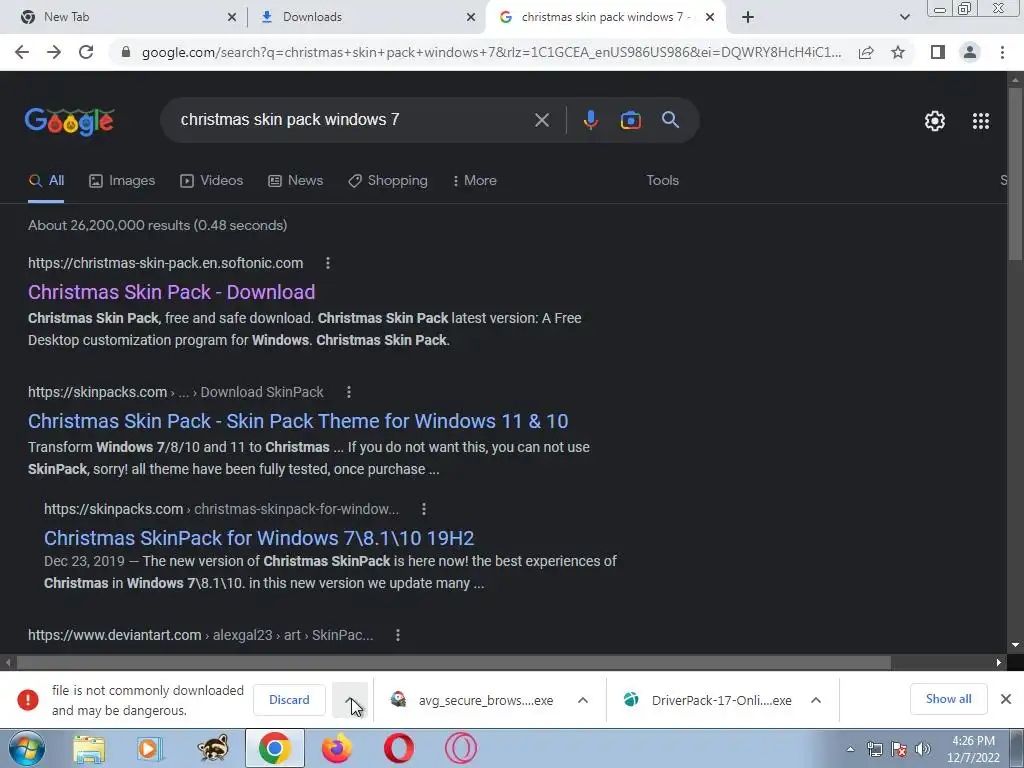Switch to News results
The width and height of the screenshot is (1024, 768).
pyautogui.click(x=295, y=181)
